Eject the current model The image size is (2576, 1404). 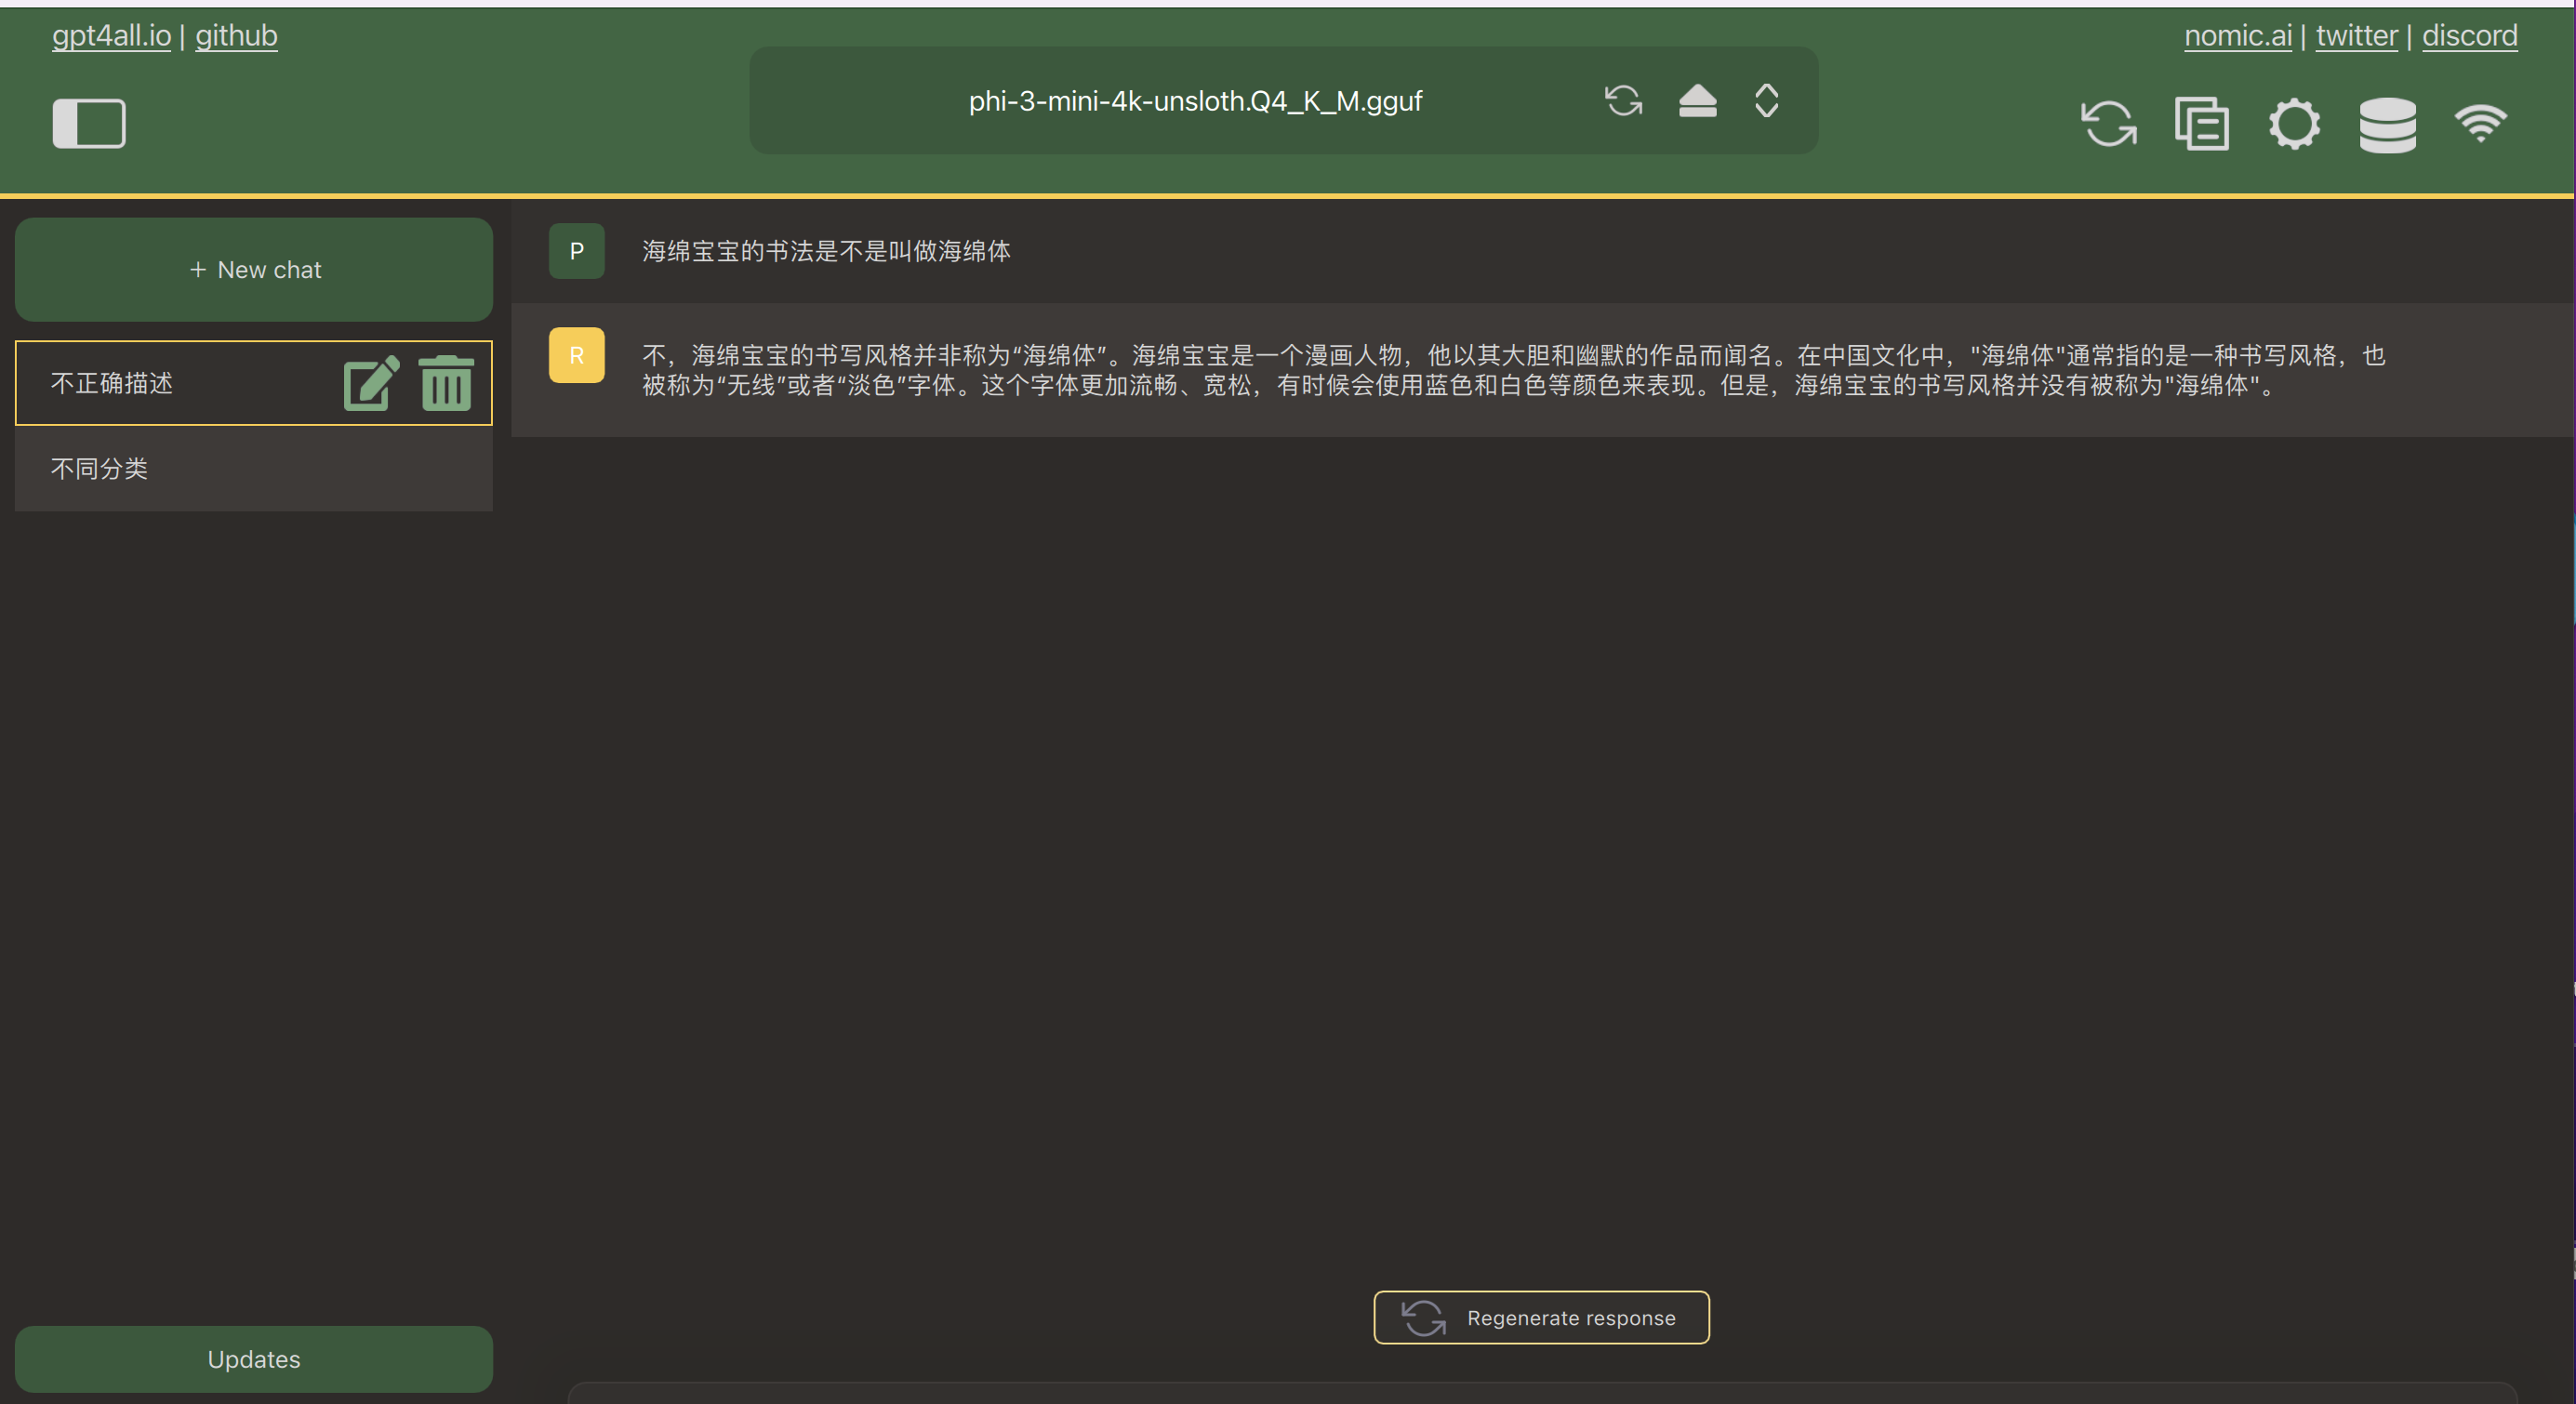pyautogui.click(x=1697, y=100)
